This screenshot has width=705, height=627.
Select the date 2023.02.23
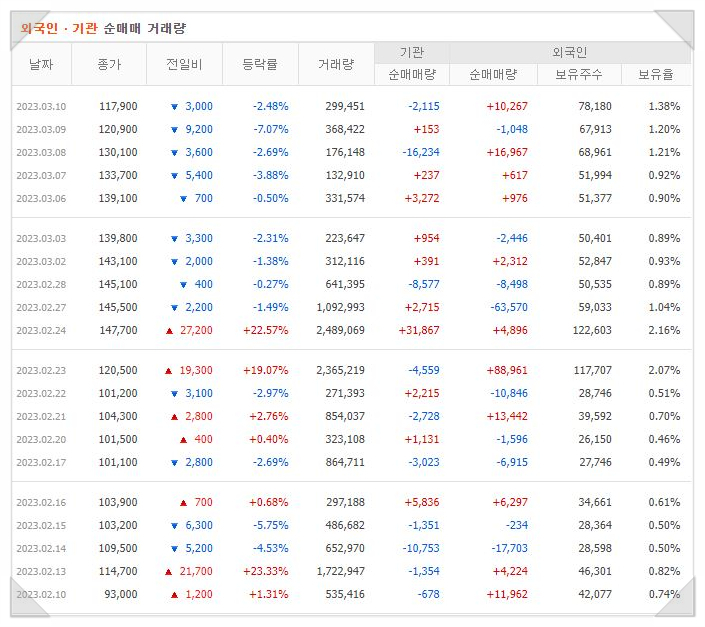(41, 370)
